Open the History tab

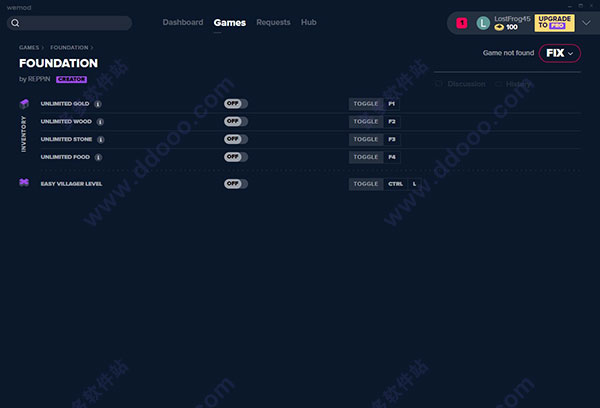[518, 84]
